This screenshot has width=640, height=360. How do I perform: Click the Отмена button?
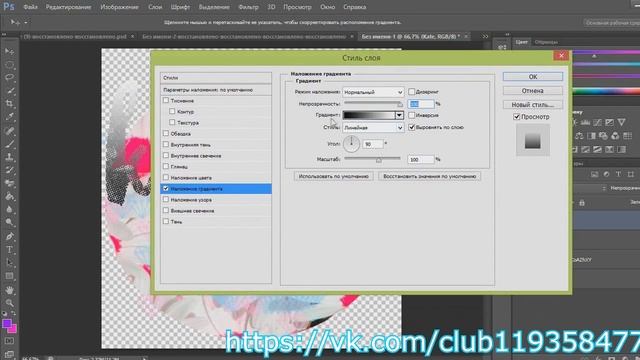(x=533, y=91)
